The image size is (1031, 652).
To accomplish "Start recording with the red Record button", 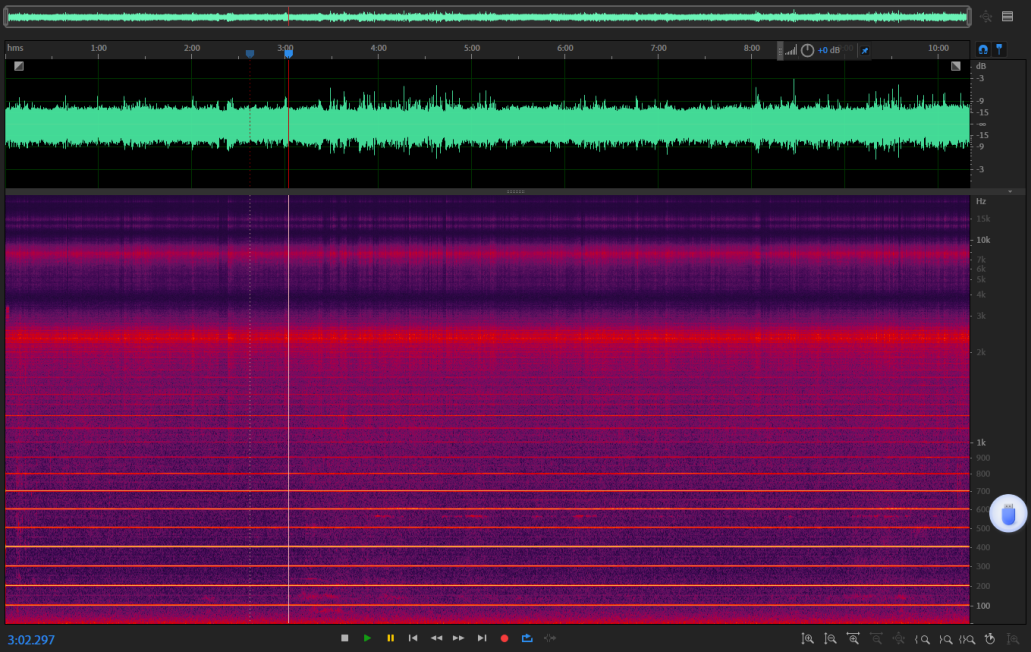I will pyautogui.click(x=505, y=638).
